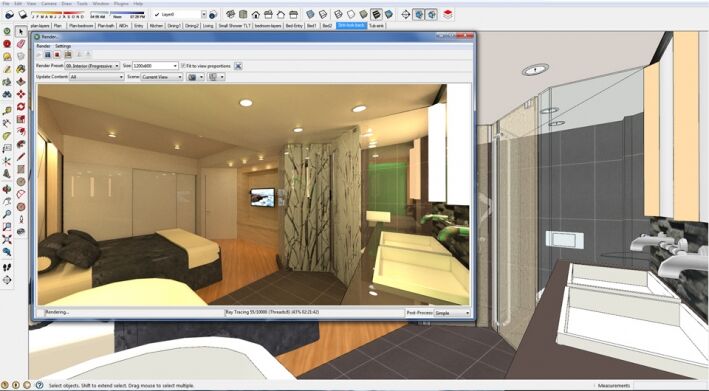Toggle Fit to view proportions checkbox

[183, 66]
